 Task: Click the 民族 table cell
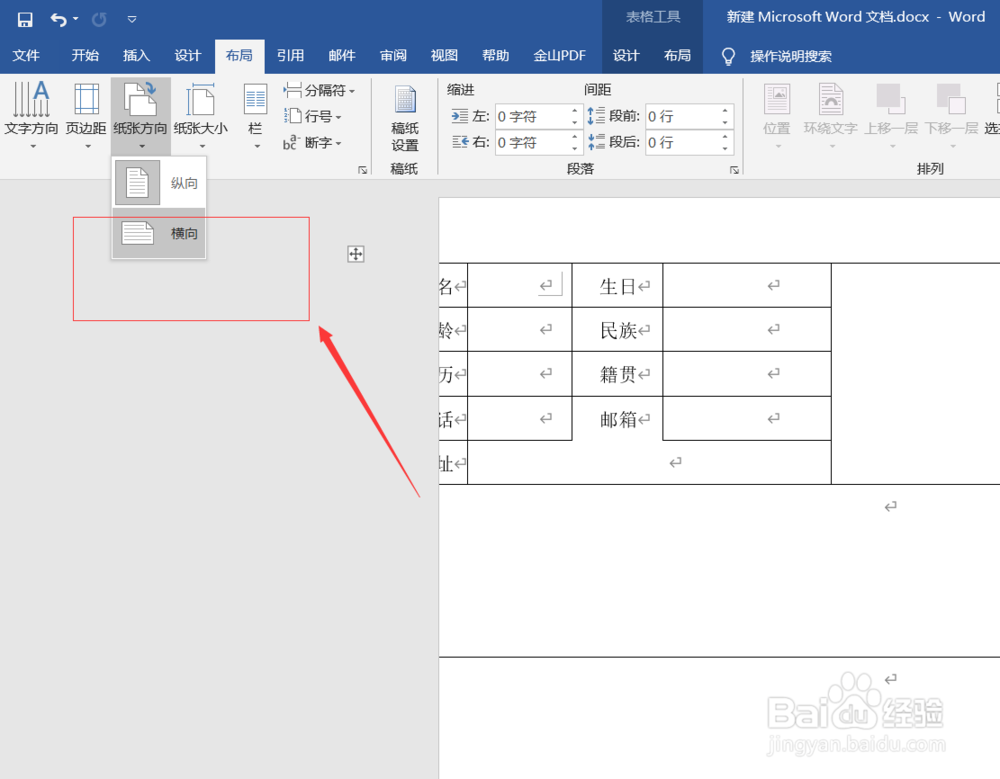(617, 330)
